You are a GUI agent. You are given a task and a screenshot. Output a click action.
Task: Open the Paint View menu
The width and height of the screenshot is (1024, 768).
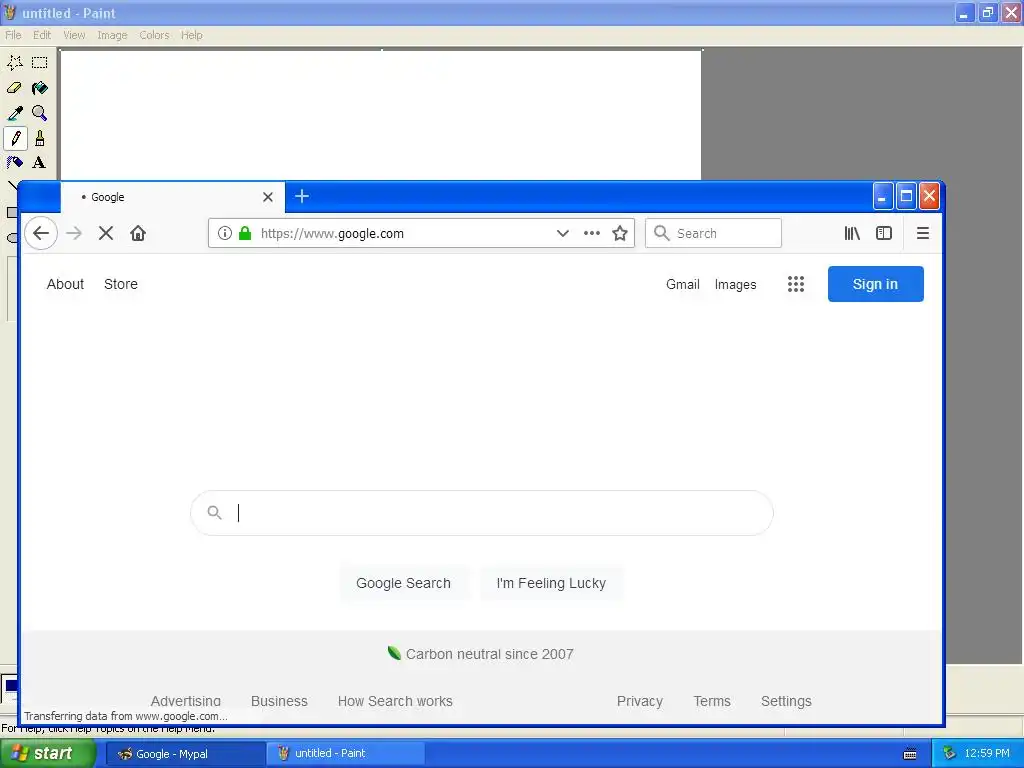tap(74, 35)
